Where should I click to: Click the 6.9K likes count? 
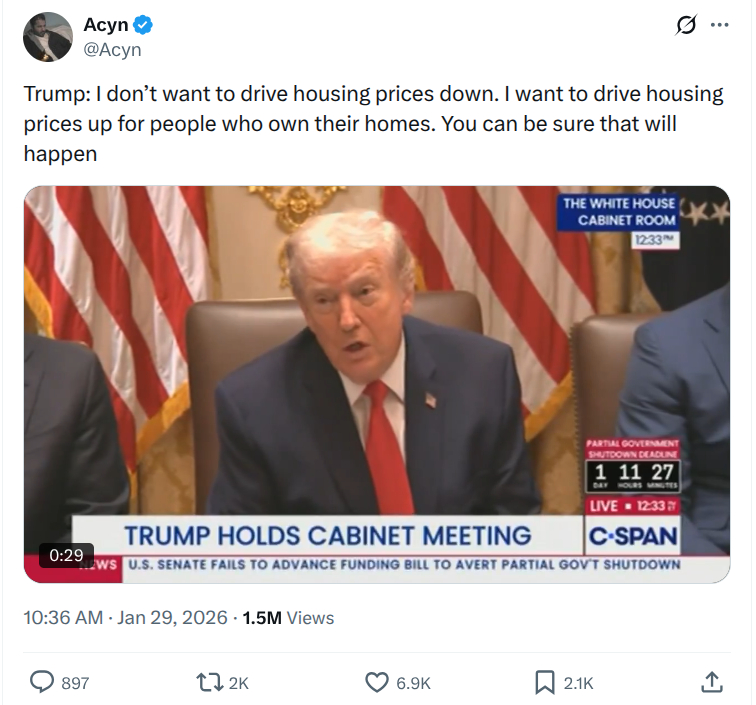[x=413, y=683]
